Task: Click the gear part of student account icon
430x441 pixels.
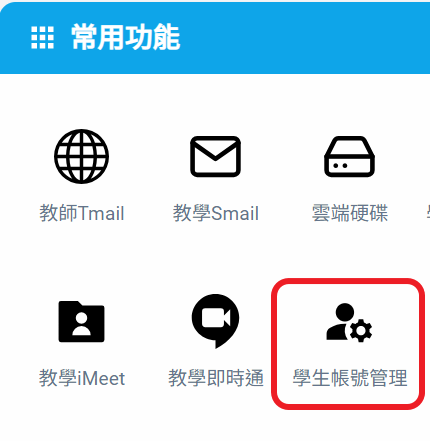Action: (x=361, y=331)
